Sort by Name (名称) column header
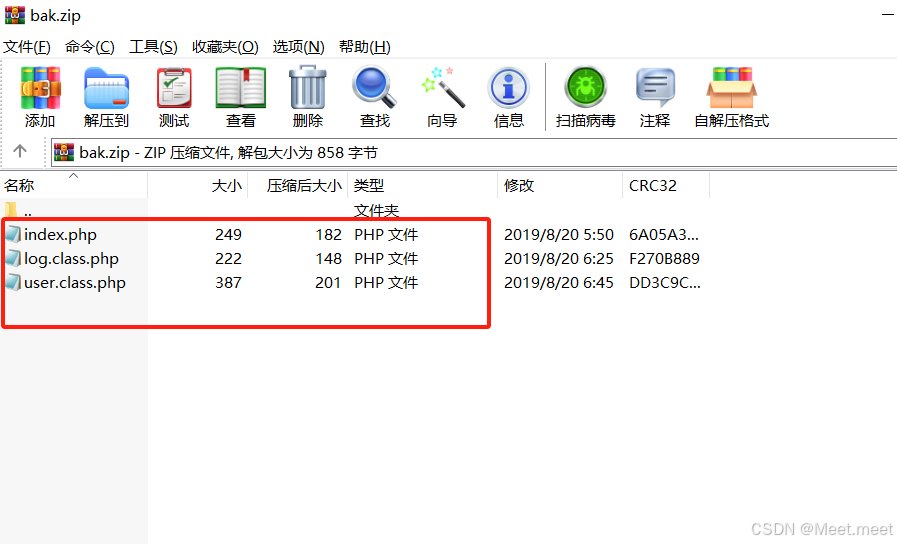This screenshot has width=897, height=544. (x=74, y=185)
